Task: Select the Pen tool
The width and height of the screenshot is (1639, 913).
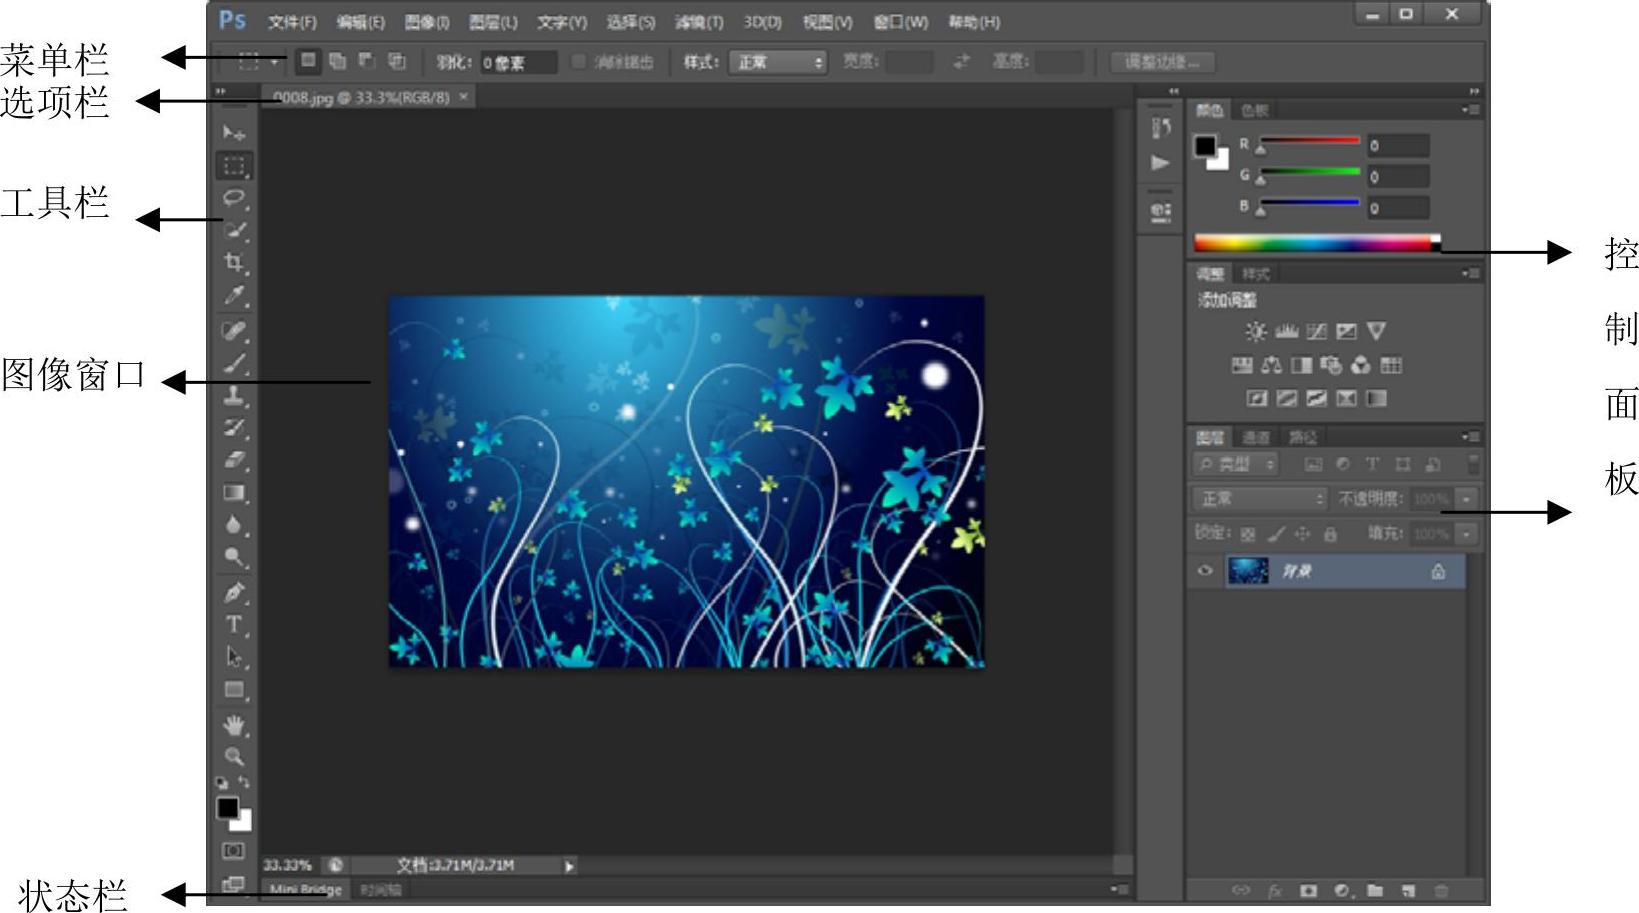Action: coord(234,592)
